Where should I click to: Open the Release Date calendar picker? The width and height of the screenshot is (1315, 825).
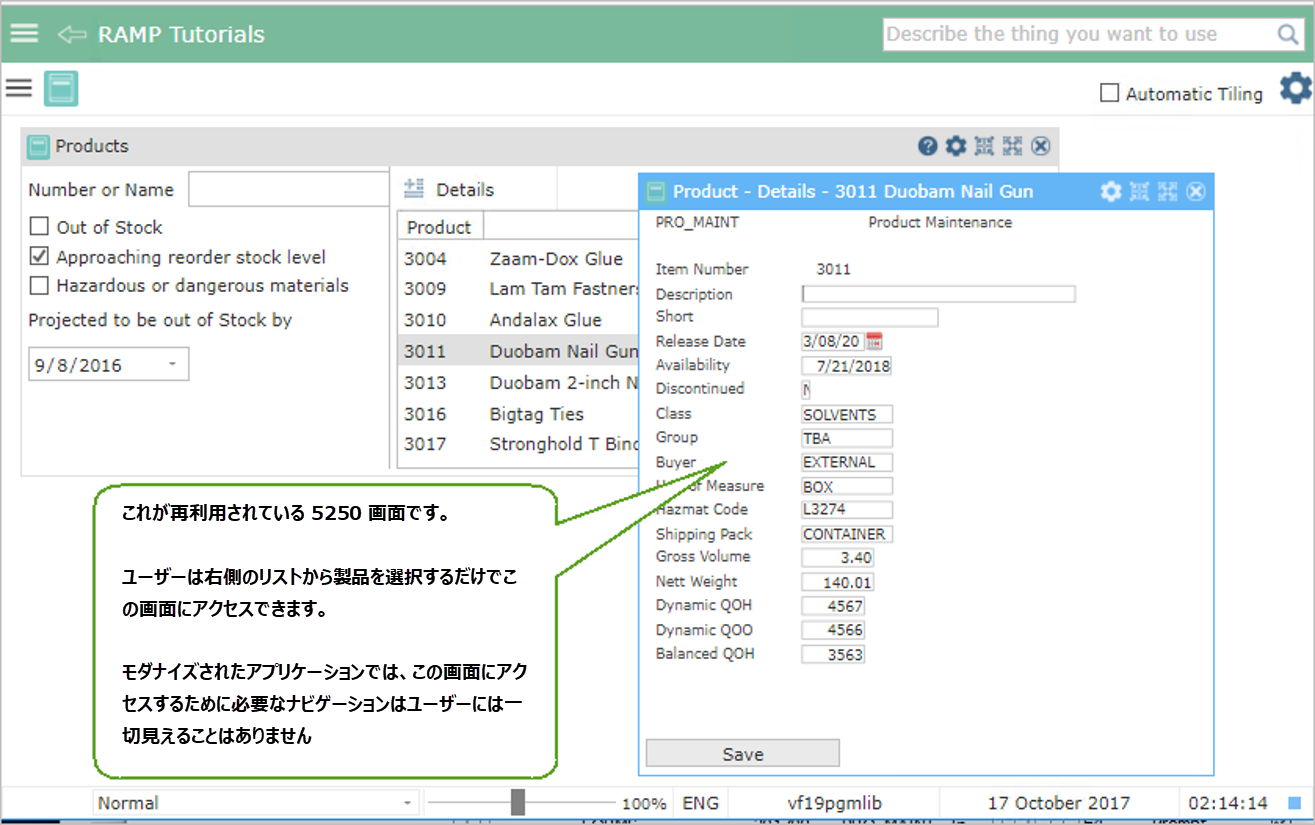pyautogui.click(x=875, y=341)
